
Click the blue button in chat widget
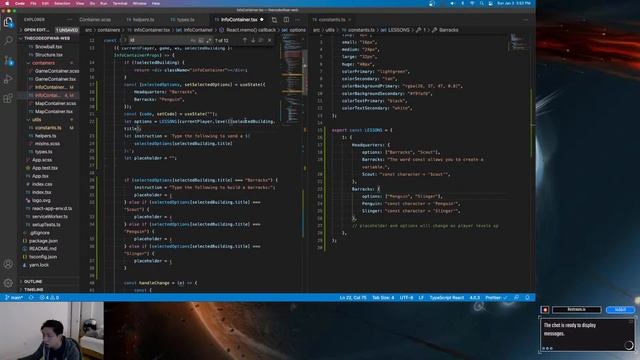coord(620,310)
